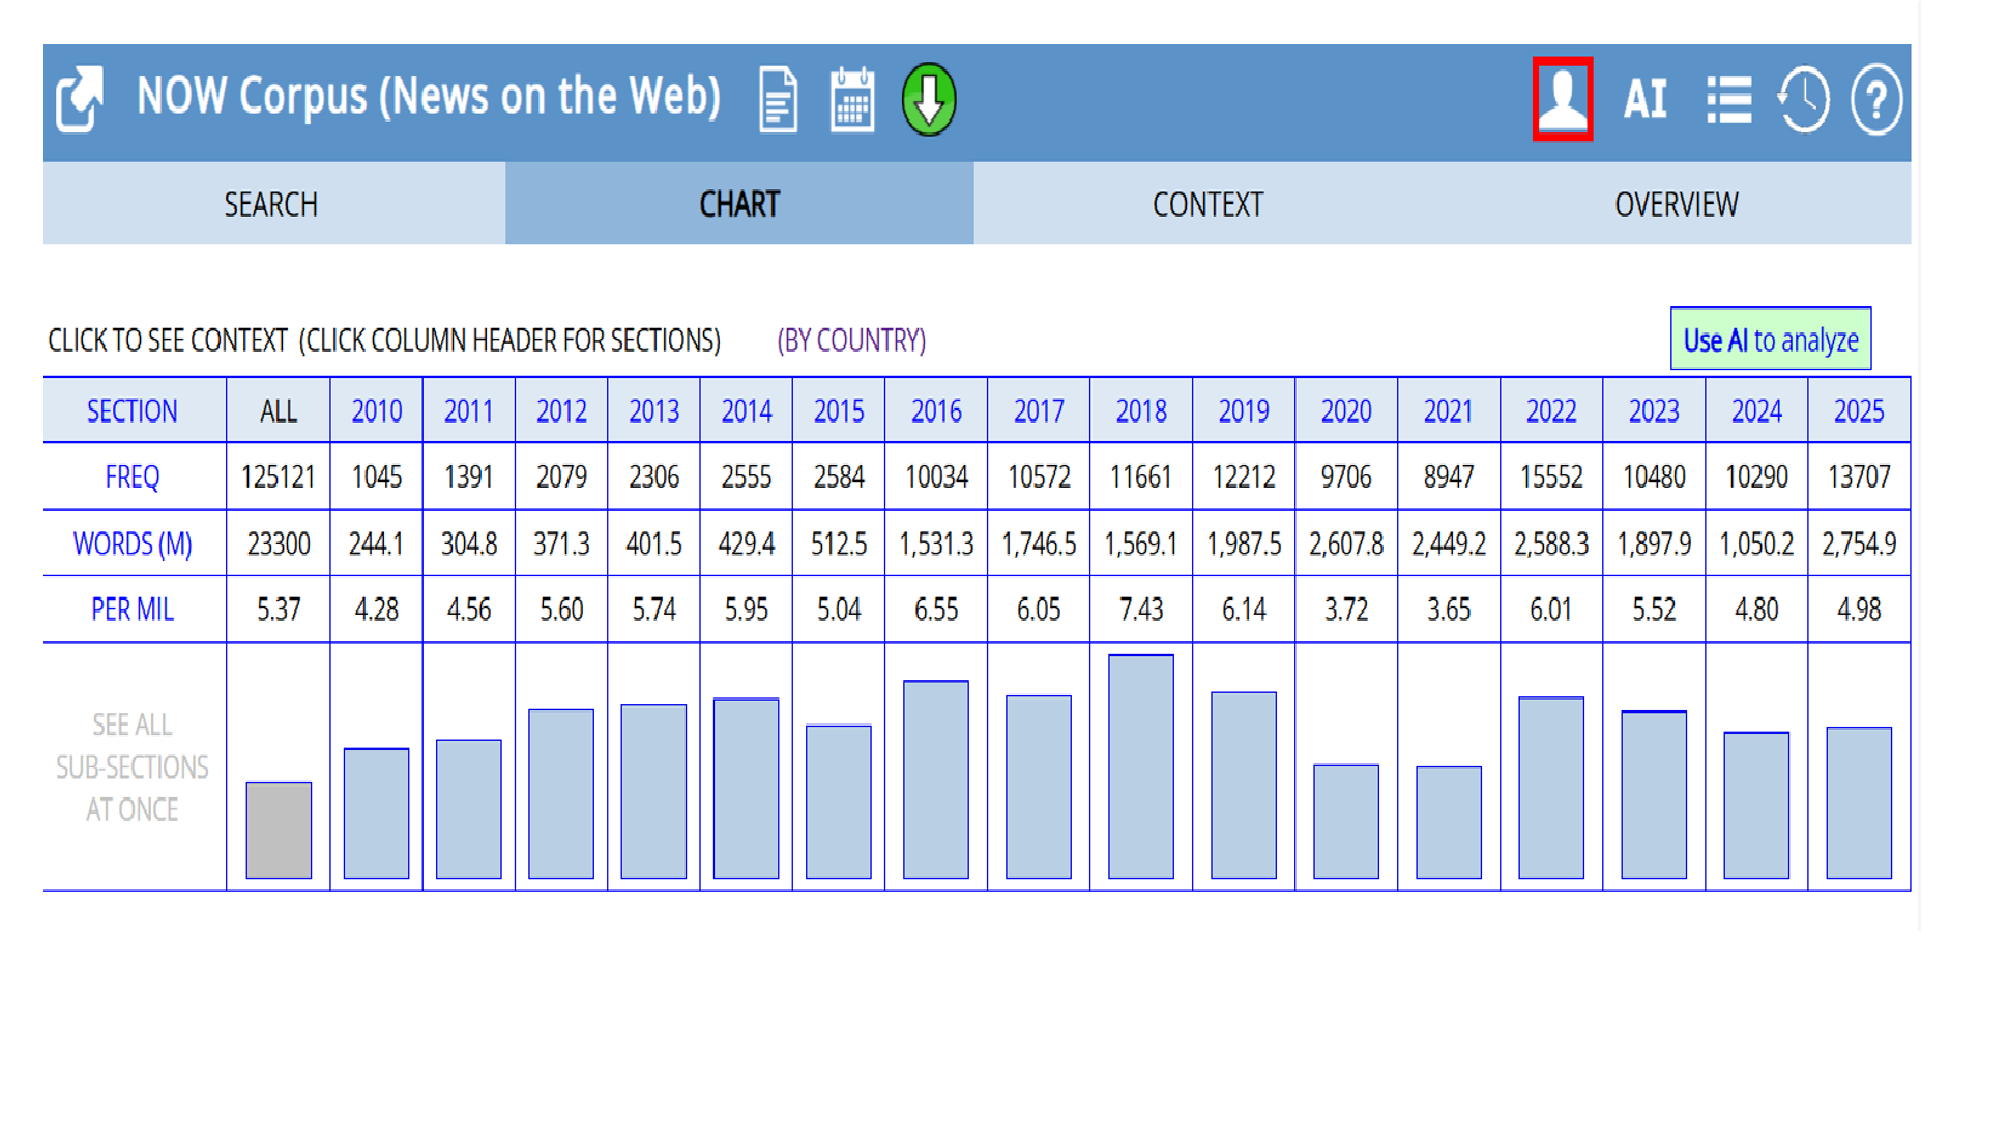Click the 2022 column header

(1551, 411)
